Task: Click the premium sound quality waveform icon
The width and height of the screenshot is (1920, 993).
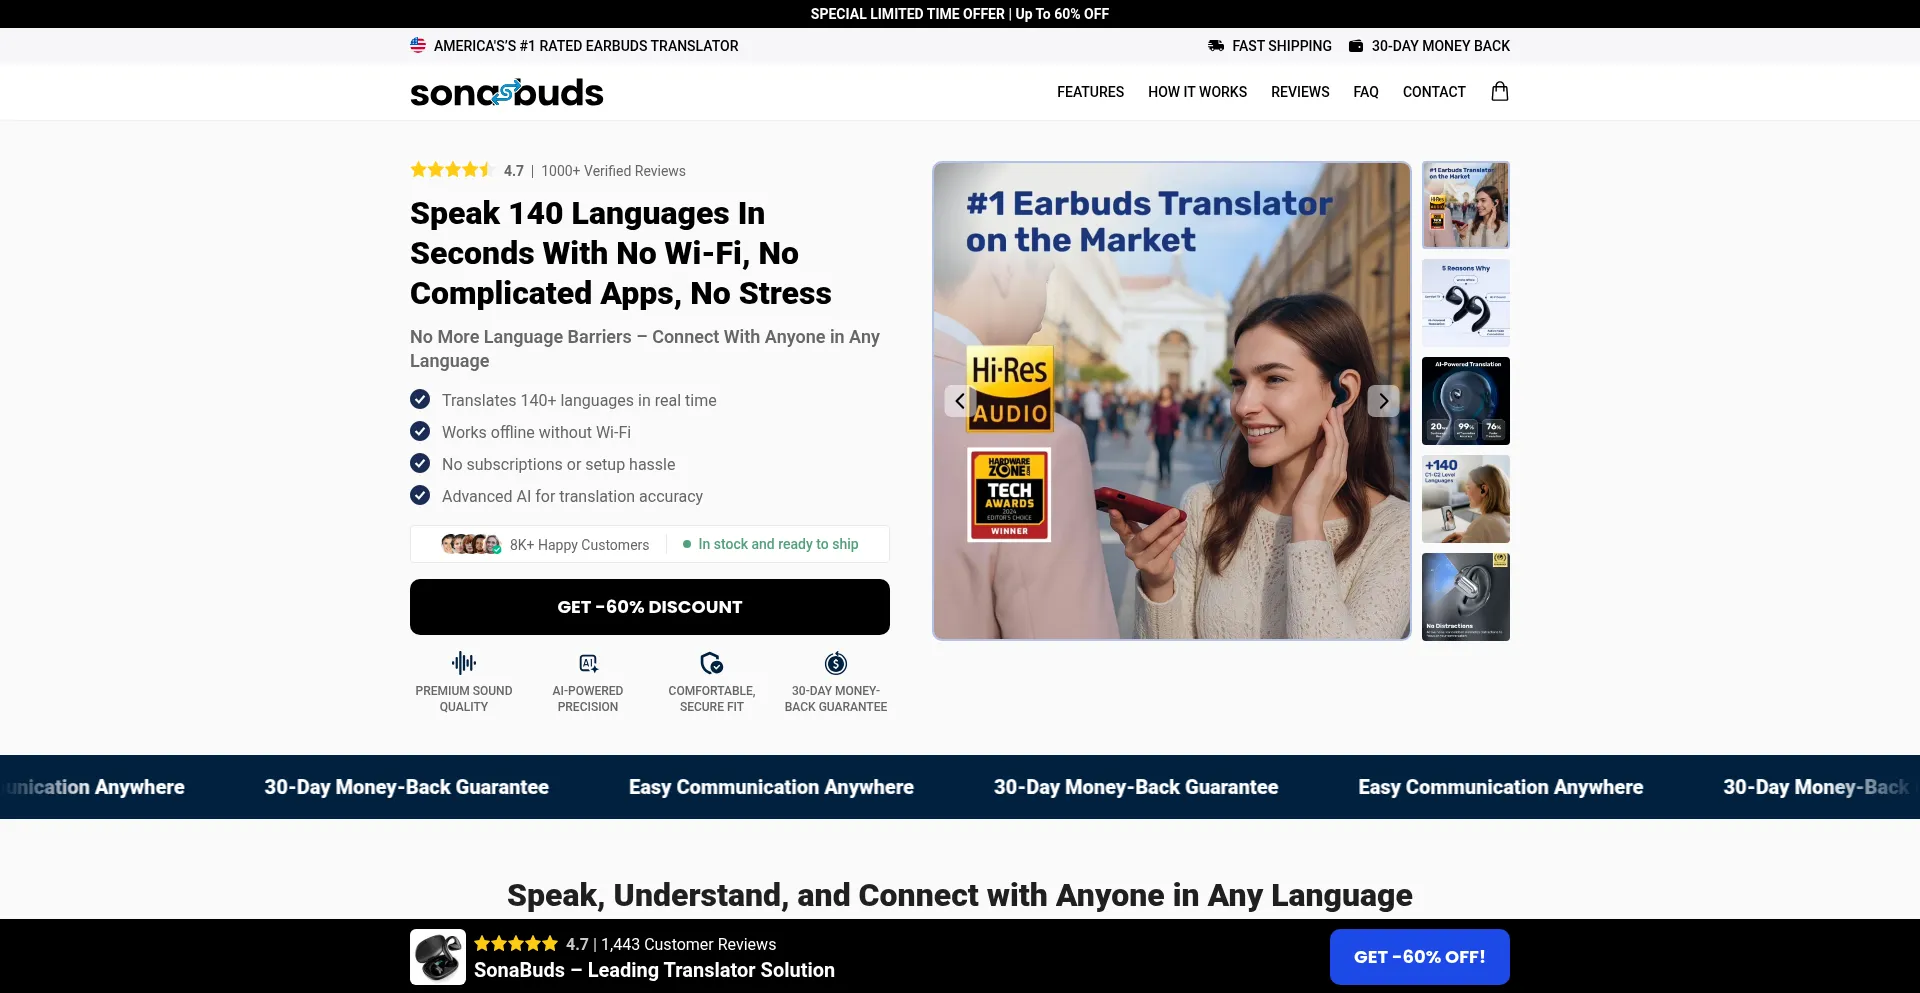Action: pyautogui.click(x=464, y=663)
